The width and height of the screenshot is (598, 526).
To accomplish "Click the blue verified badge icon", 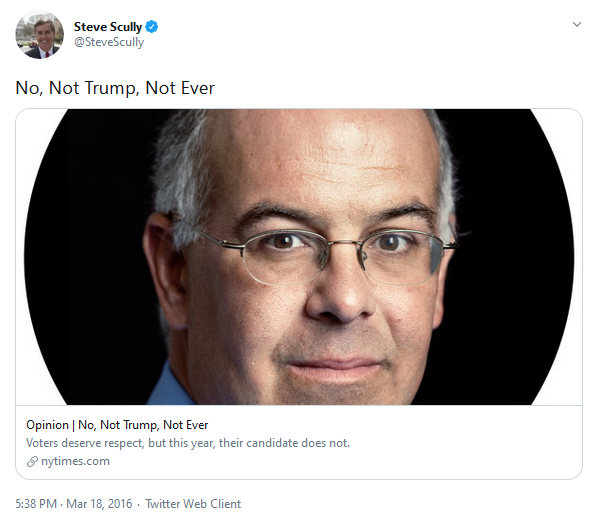I will coord(152,27).
